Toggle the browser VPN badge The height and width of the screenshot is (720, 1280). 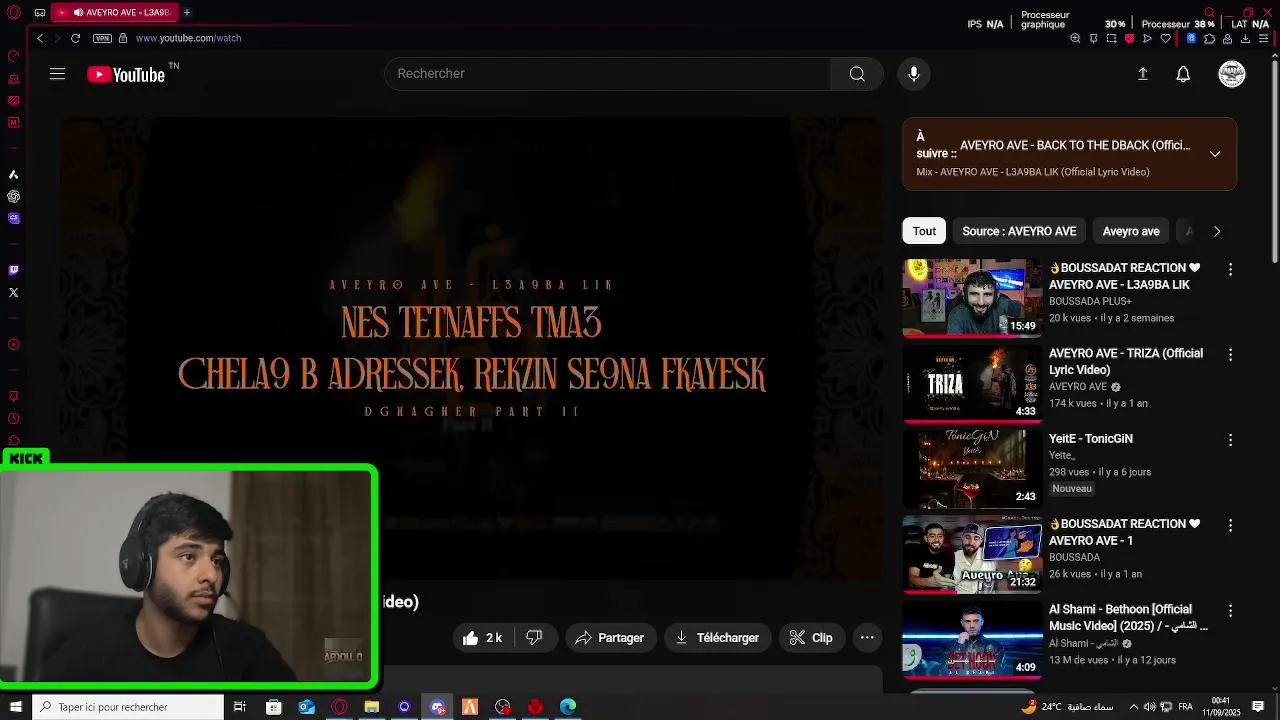(102, 38)
